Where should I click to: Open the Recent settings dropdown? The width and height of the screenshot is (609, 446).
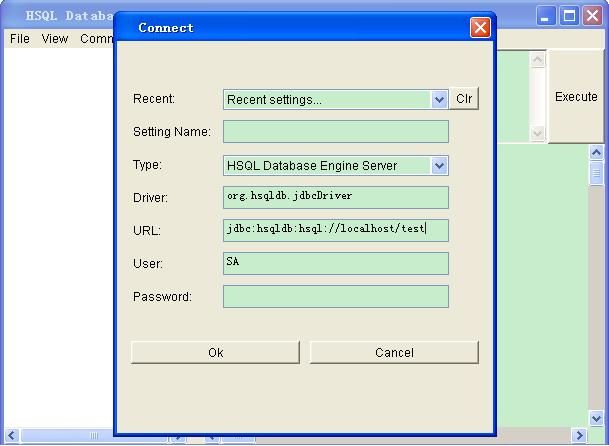[x=439, y=99]
